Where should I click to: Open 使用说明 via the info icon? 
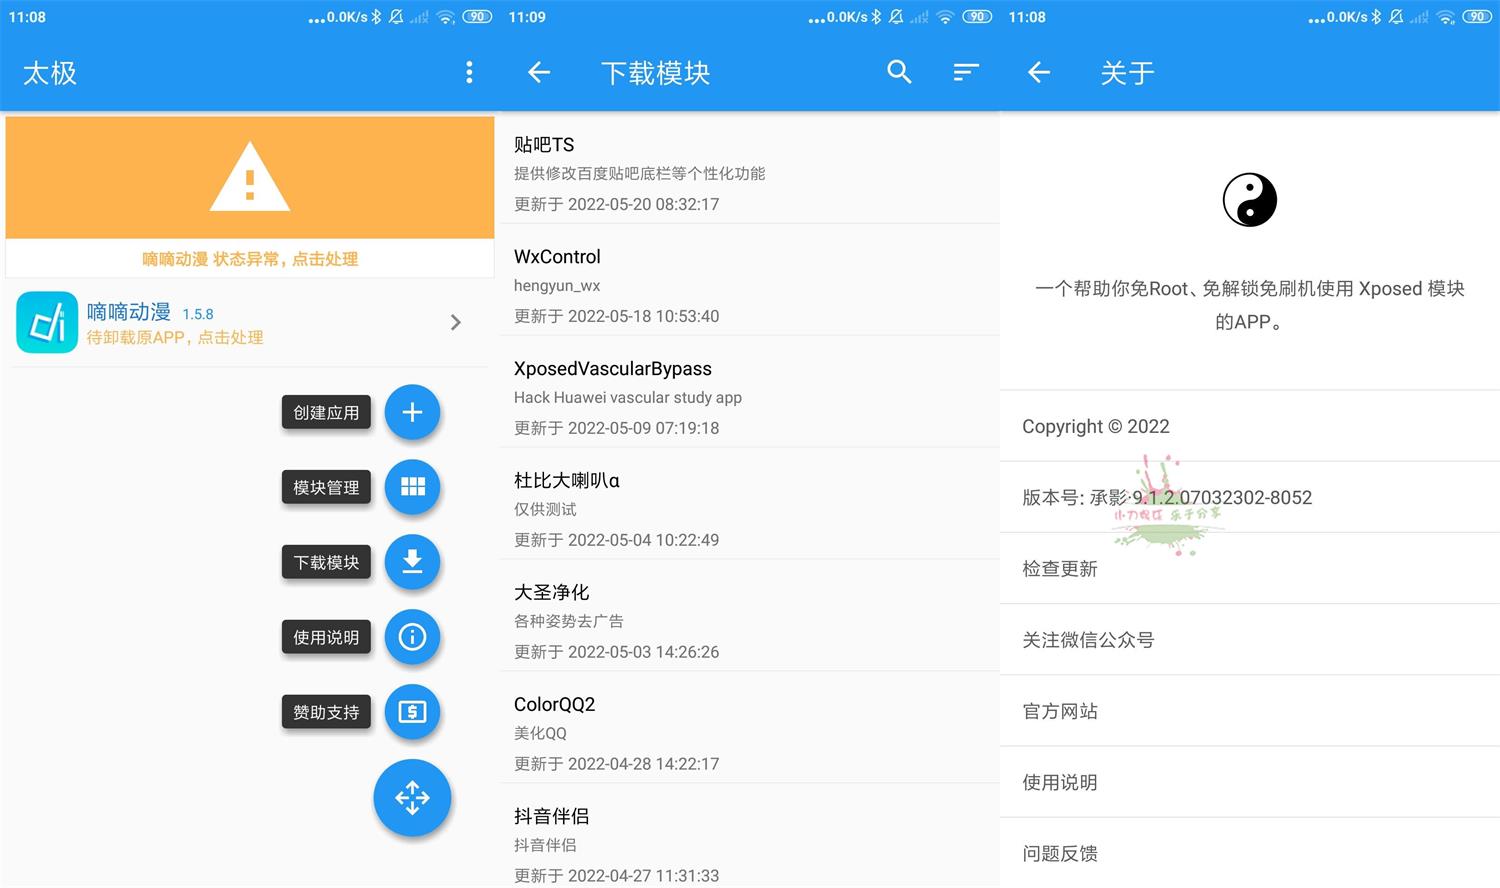click(x=412, y=637)
